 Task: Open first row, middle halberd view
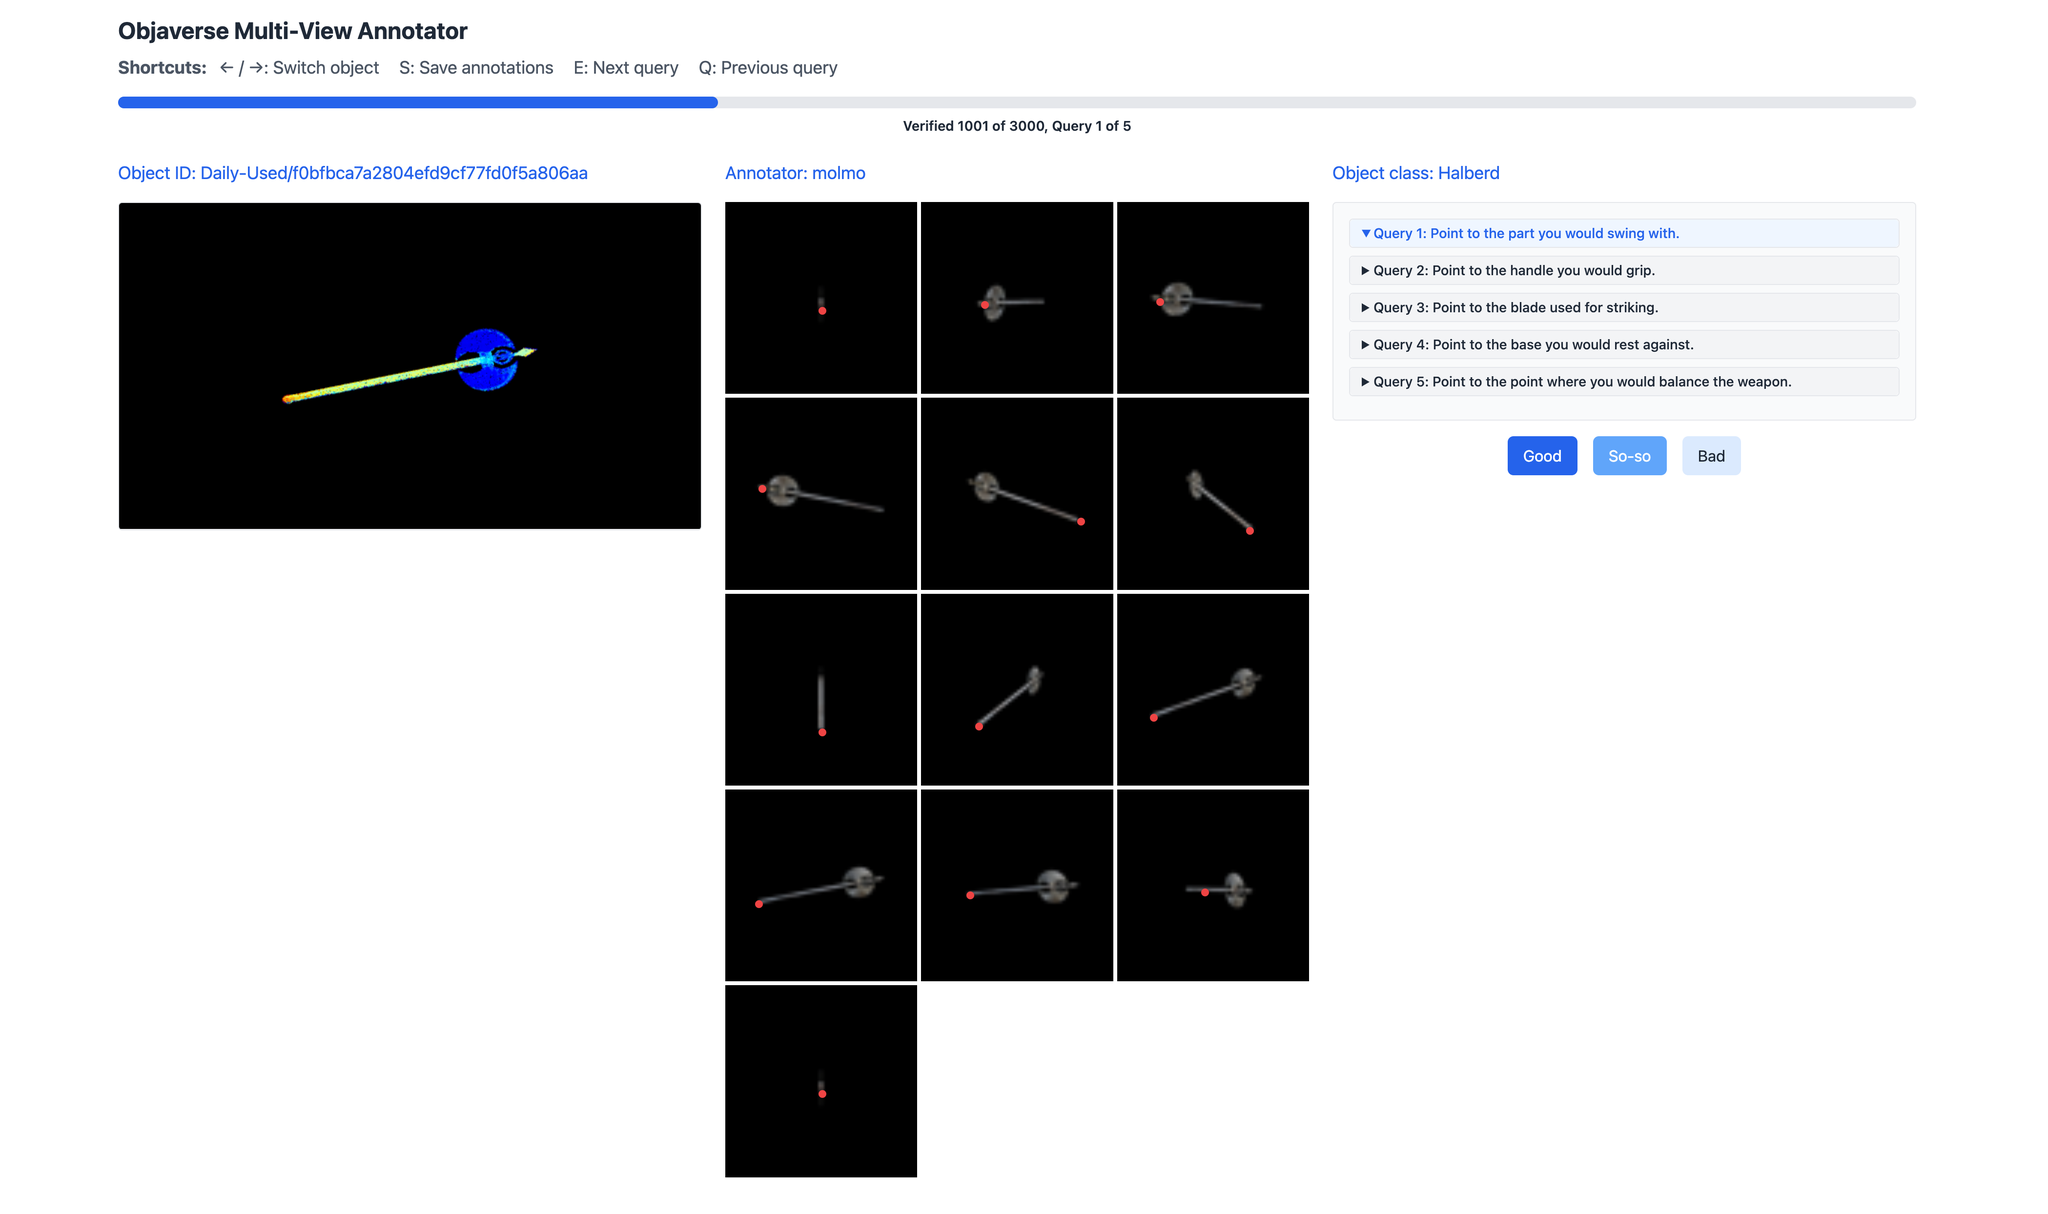tap(1017, 298)
